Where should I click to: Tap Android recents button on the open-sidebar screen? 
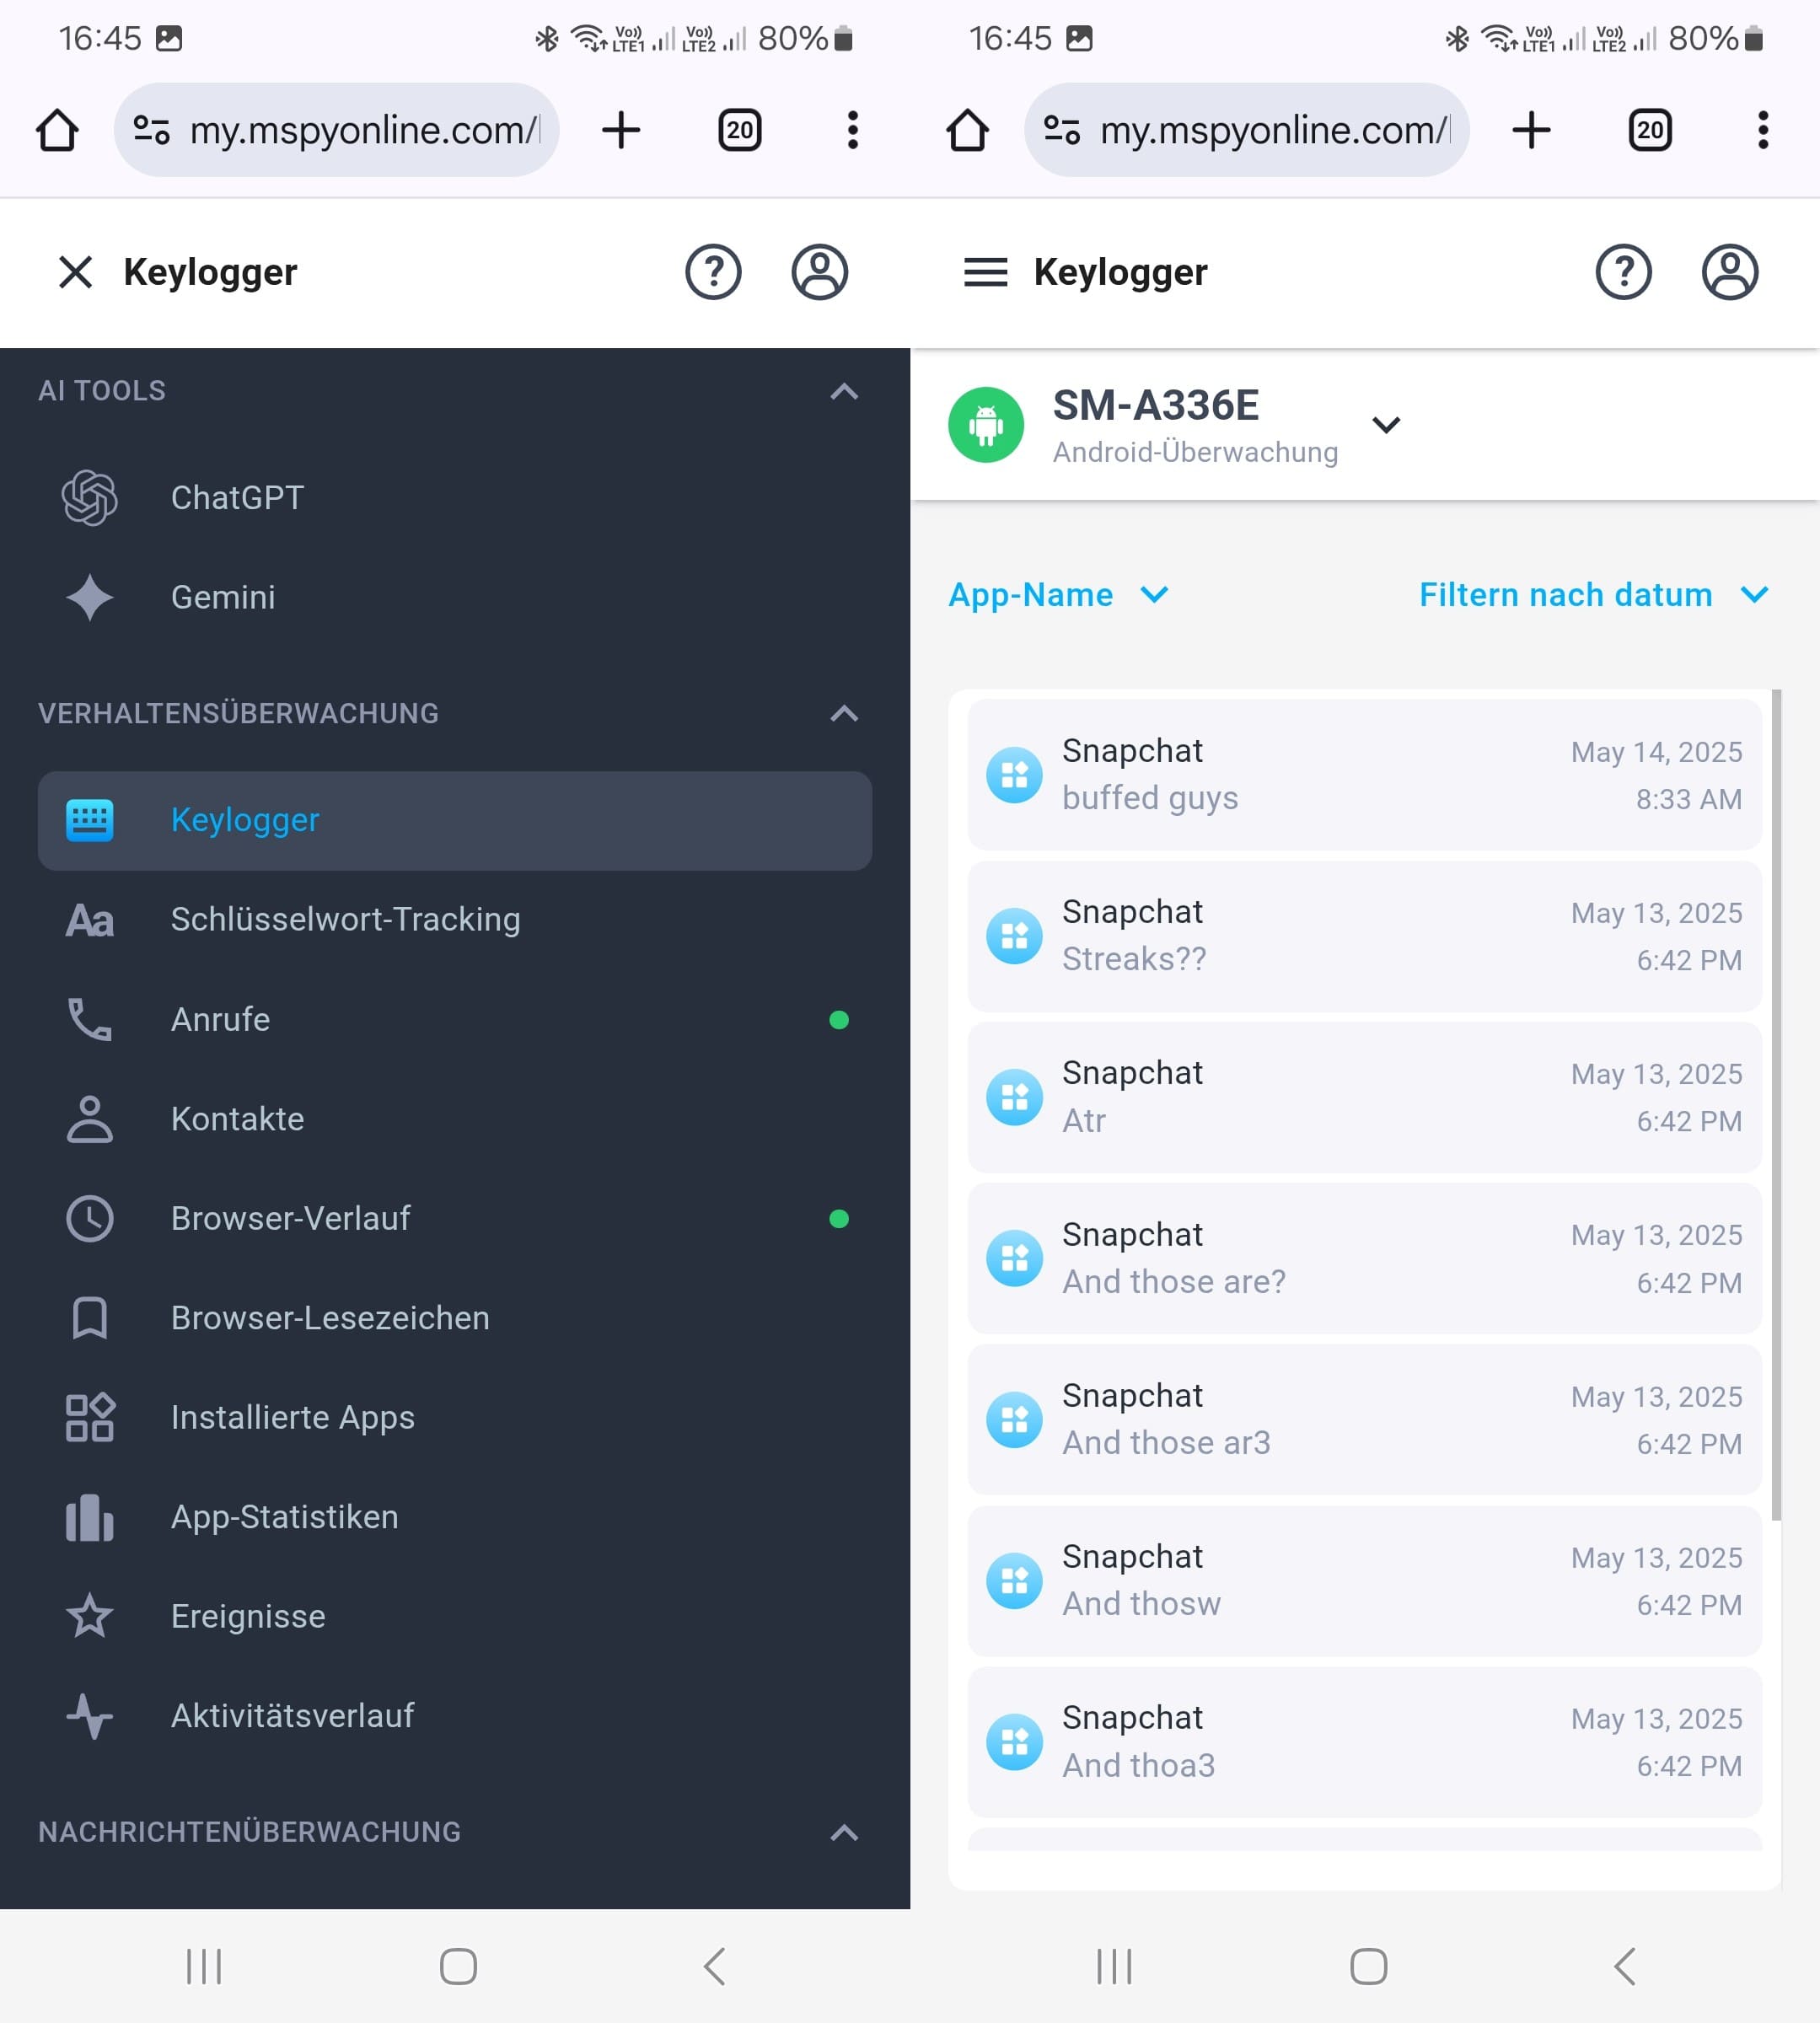coord(204,1966)
